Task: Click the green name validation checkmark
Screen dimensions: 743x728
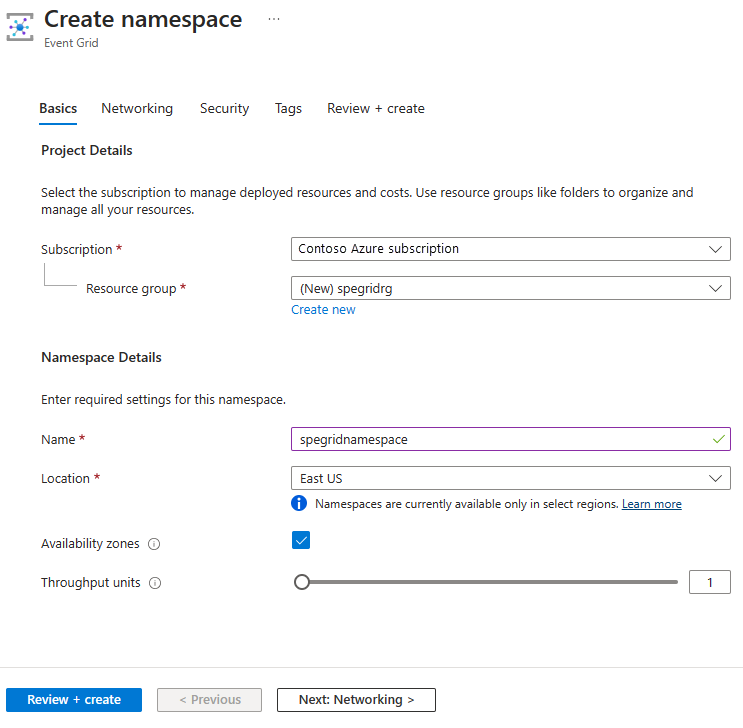Action: 718,439
